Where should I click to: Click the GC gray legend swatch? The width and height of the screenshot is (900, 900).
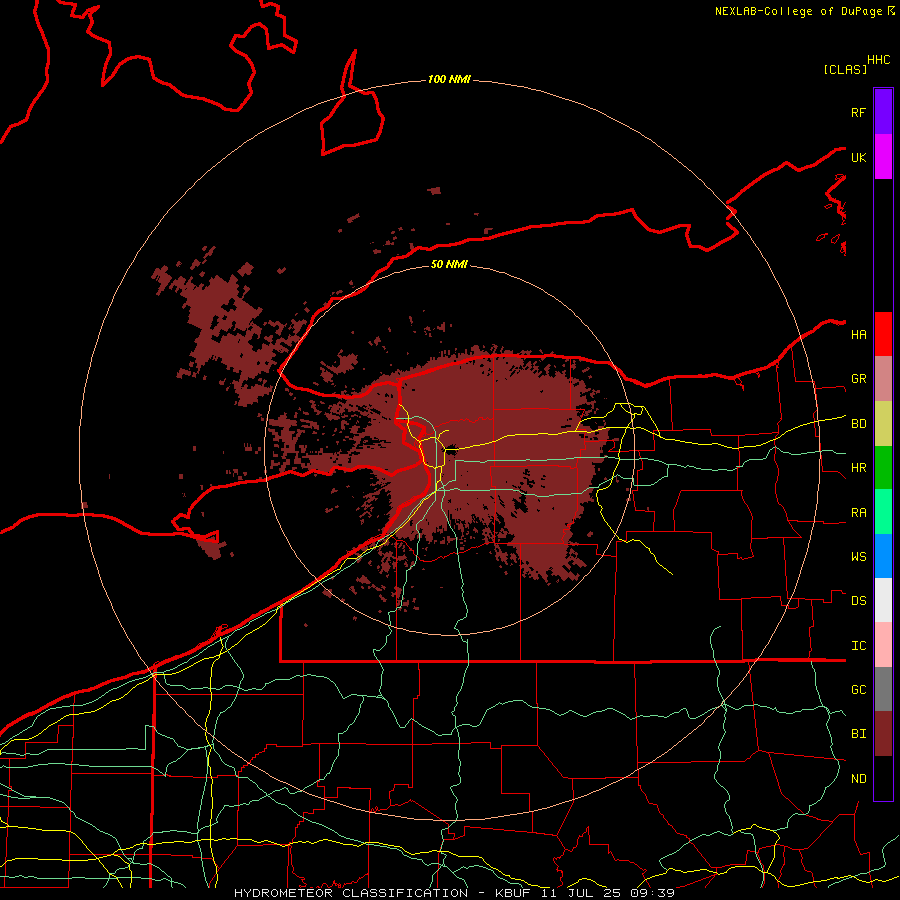[x=883, y=689]
